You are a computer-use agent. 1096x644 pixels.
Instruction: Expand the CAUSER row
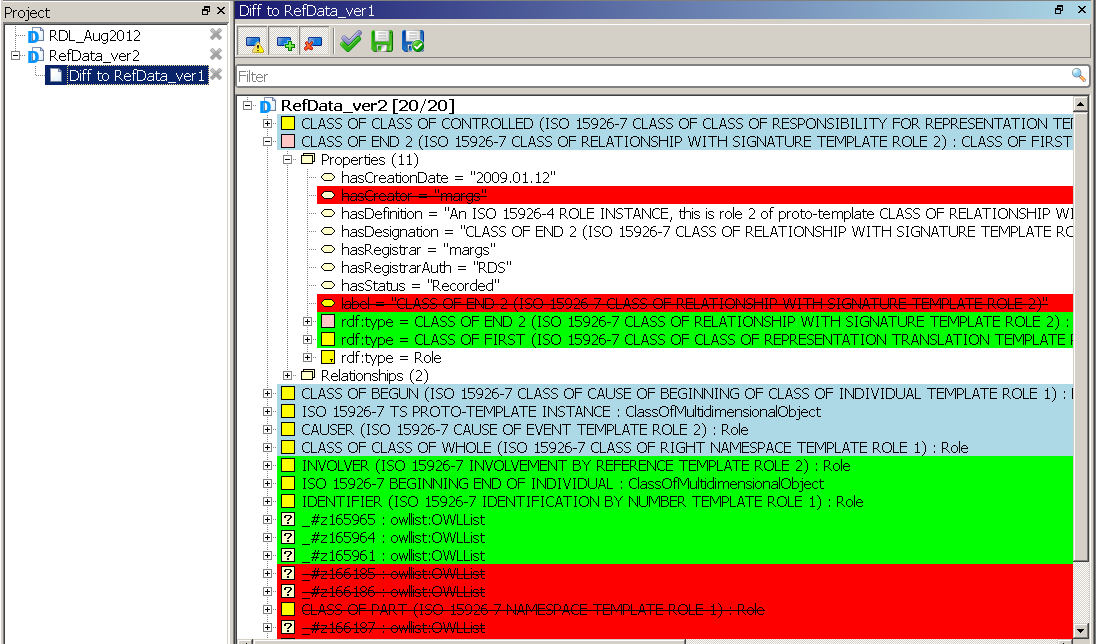[267, 429]
